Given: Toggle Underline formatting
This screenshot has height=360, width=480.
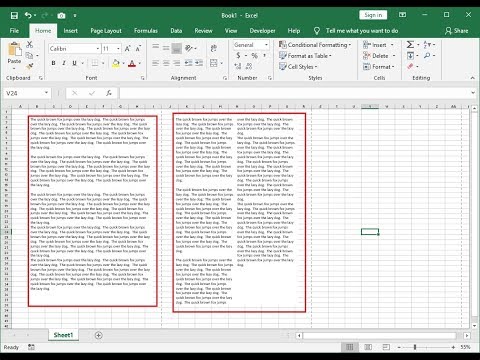Looking at the screenshot, I should (x=74, y=63).
